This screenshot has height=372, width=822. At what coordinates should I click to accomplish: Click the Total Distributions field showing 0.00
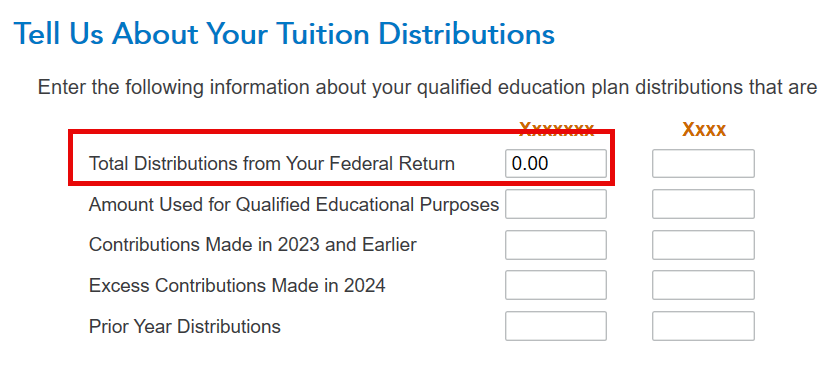pos(556,163)
